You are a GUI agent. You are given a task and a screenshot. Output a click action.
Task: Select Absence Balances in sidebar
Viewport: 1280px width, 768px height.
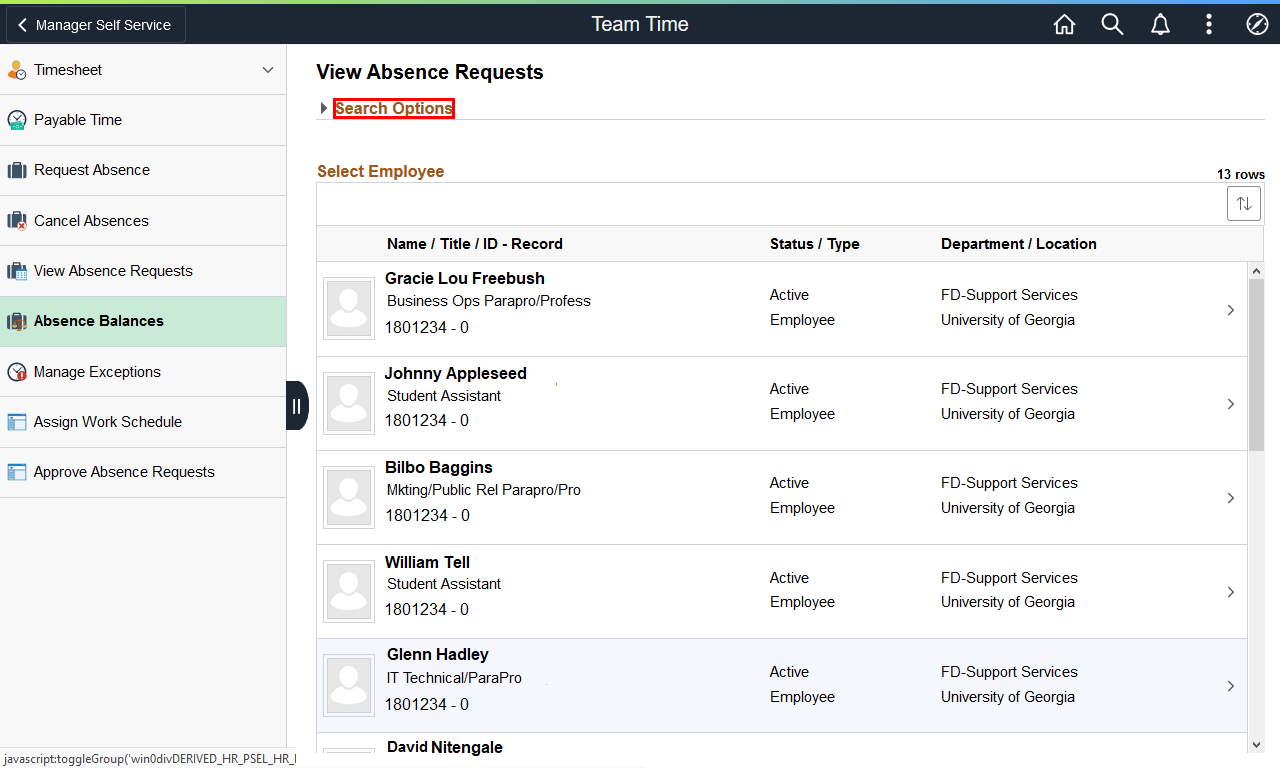pyautogui.click(x=143, y=321)
